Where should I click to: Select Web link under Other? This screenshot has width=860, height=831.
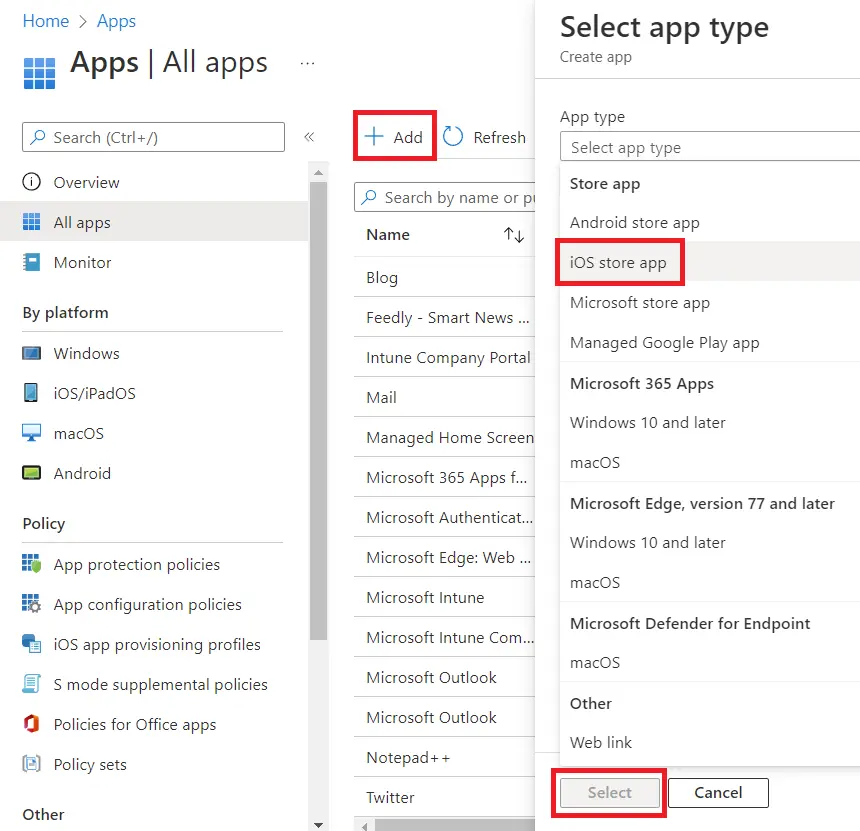601,742
